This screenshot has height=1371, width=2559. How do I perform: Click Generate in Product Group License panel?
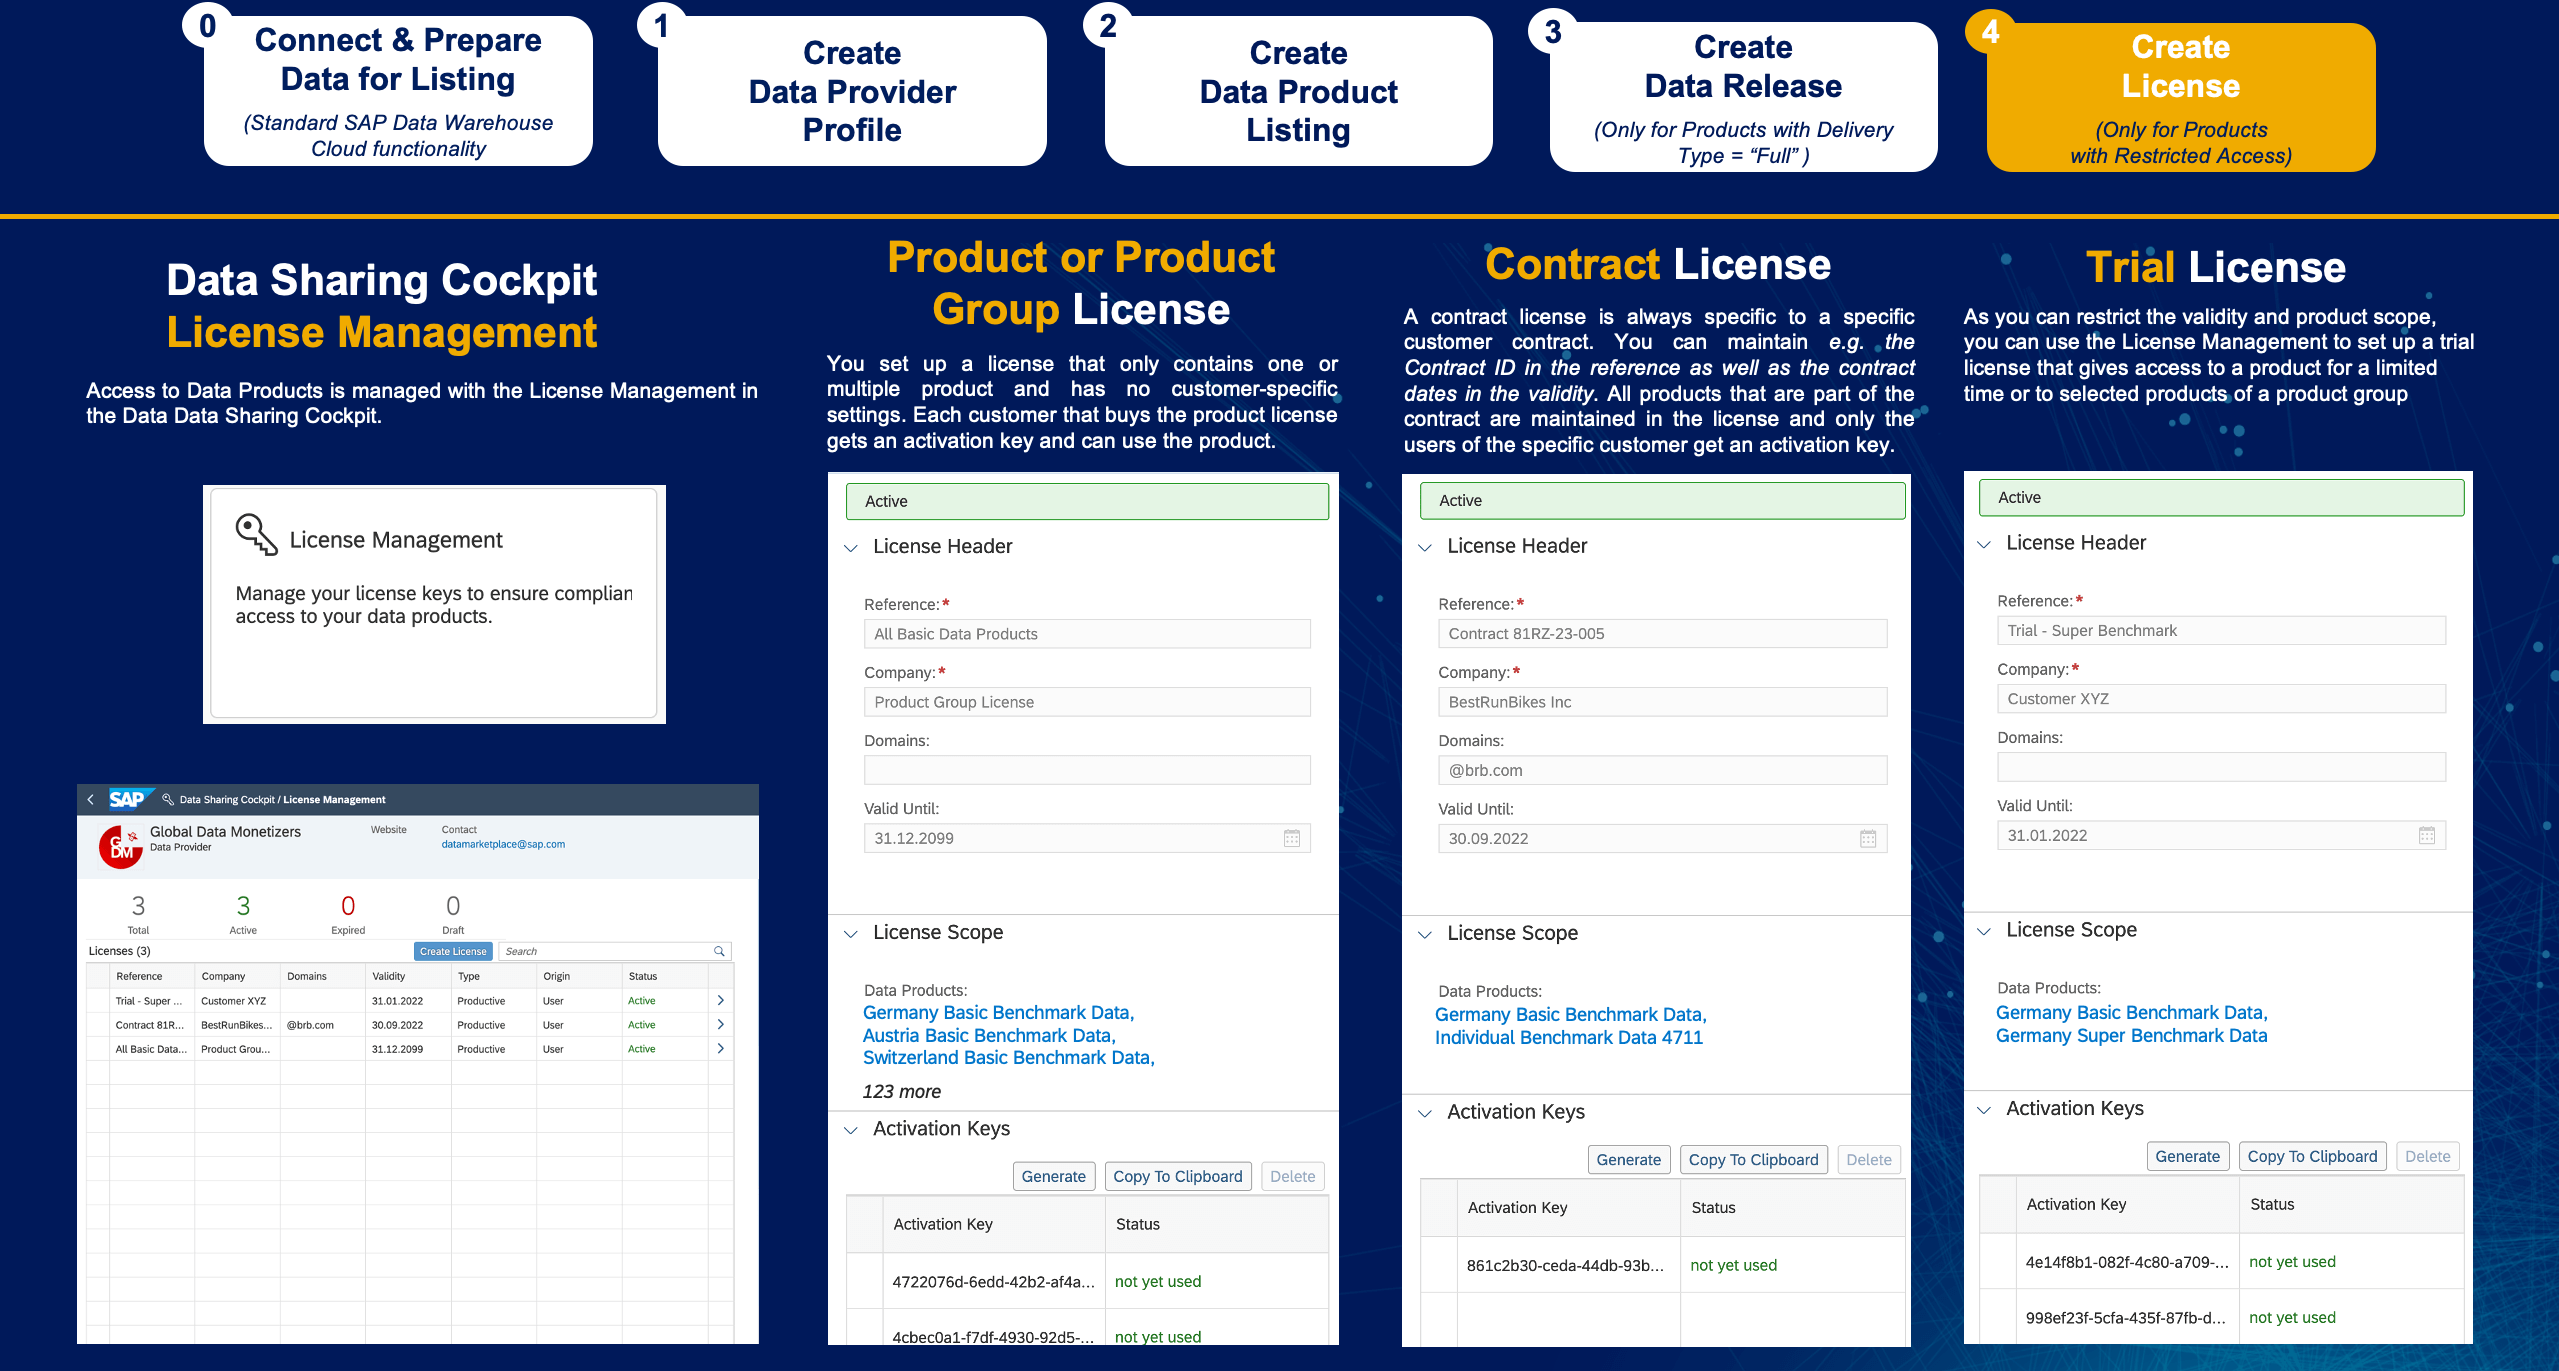[1054, 1176]
